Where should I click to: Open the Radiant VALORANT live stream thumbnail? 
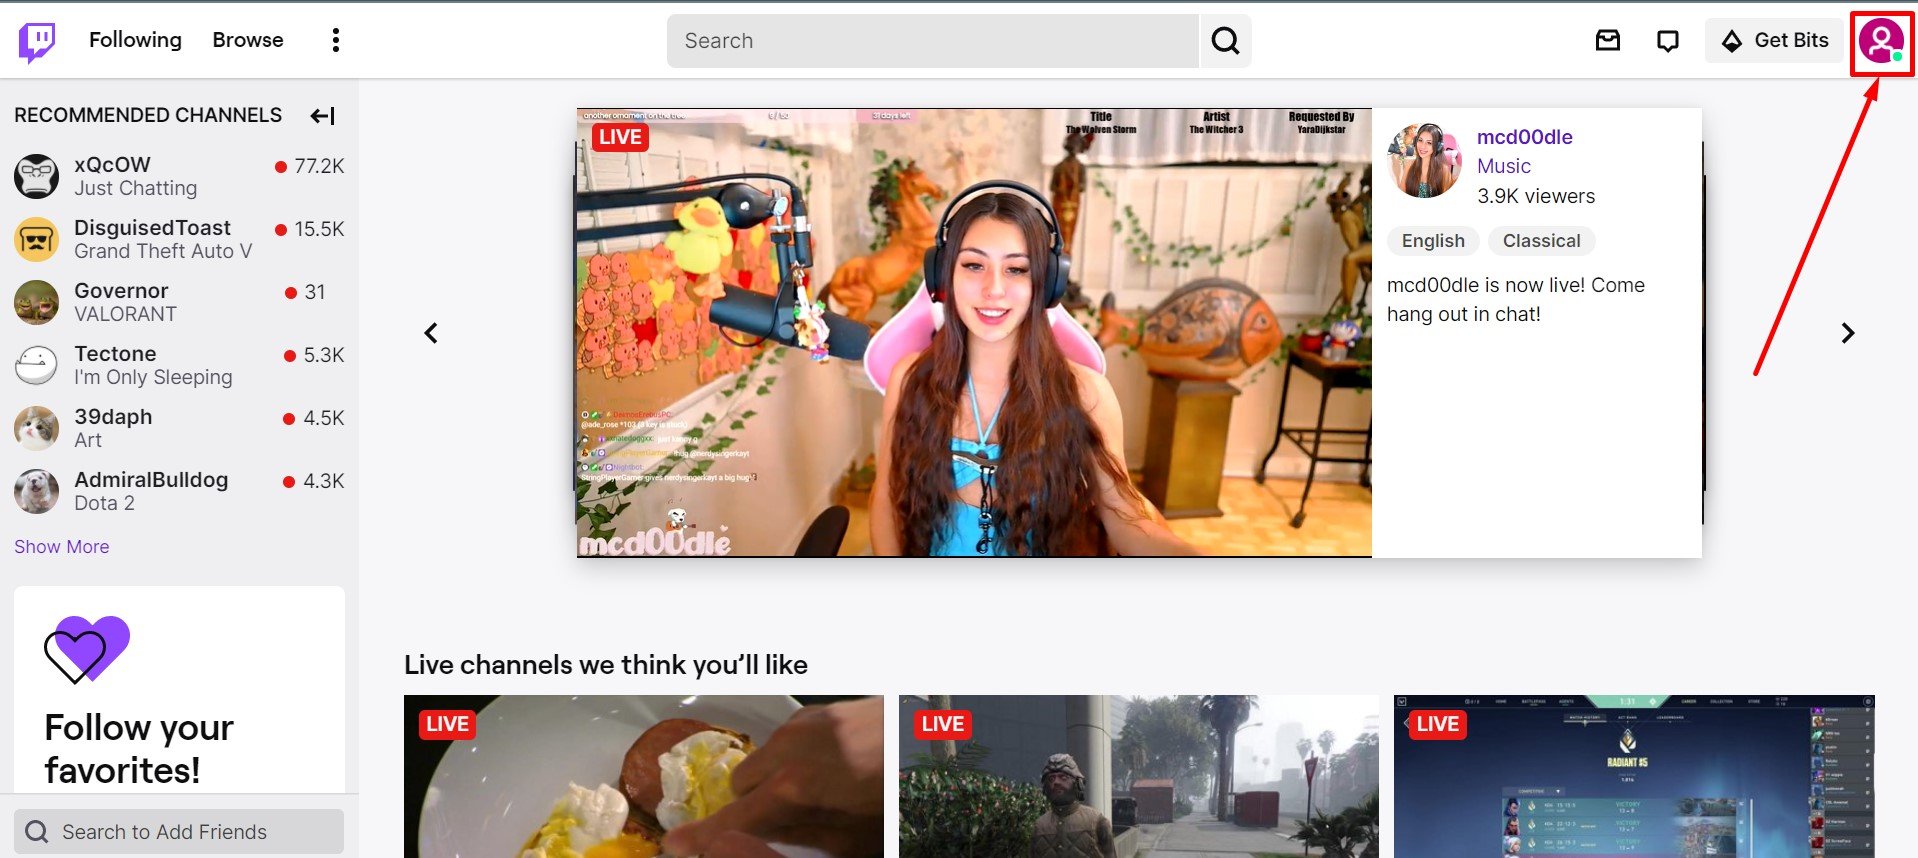pos(1634,776)
